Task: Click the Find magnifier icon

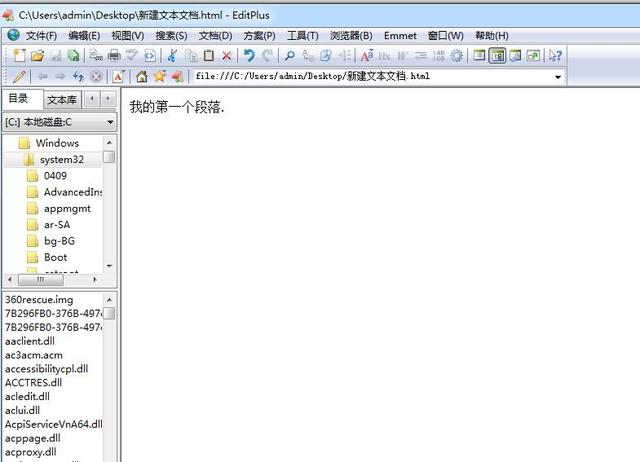Action: tap(289, 55)
